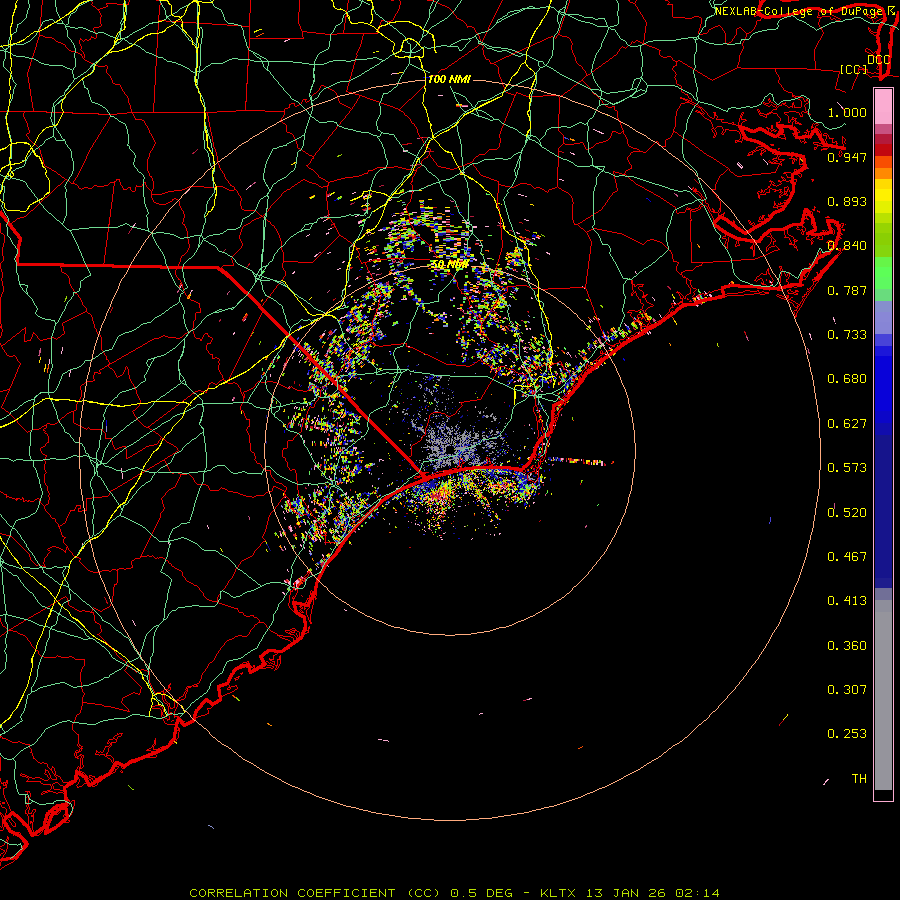
Task: Select the 0.680 scale value
Action: click(847, 379)
